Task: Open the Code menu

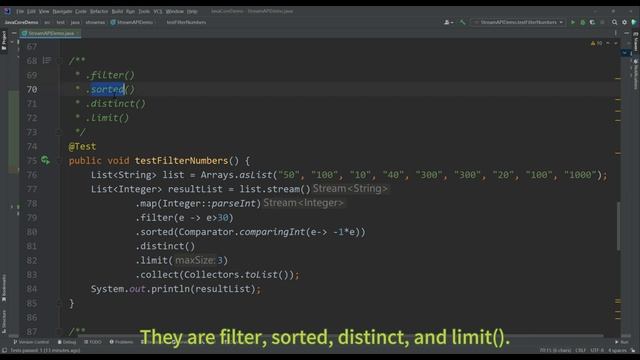Action: coord(81,11)
